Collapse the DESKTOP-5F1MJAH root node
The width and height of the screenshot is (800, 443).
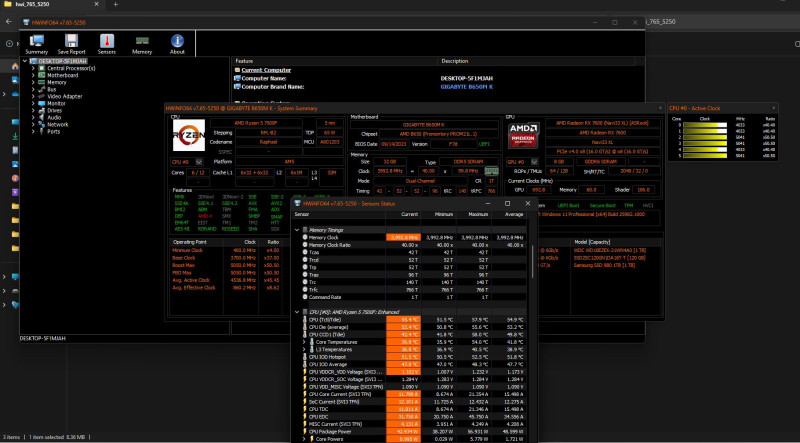(24, 61)
